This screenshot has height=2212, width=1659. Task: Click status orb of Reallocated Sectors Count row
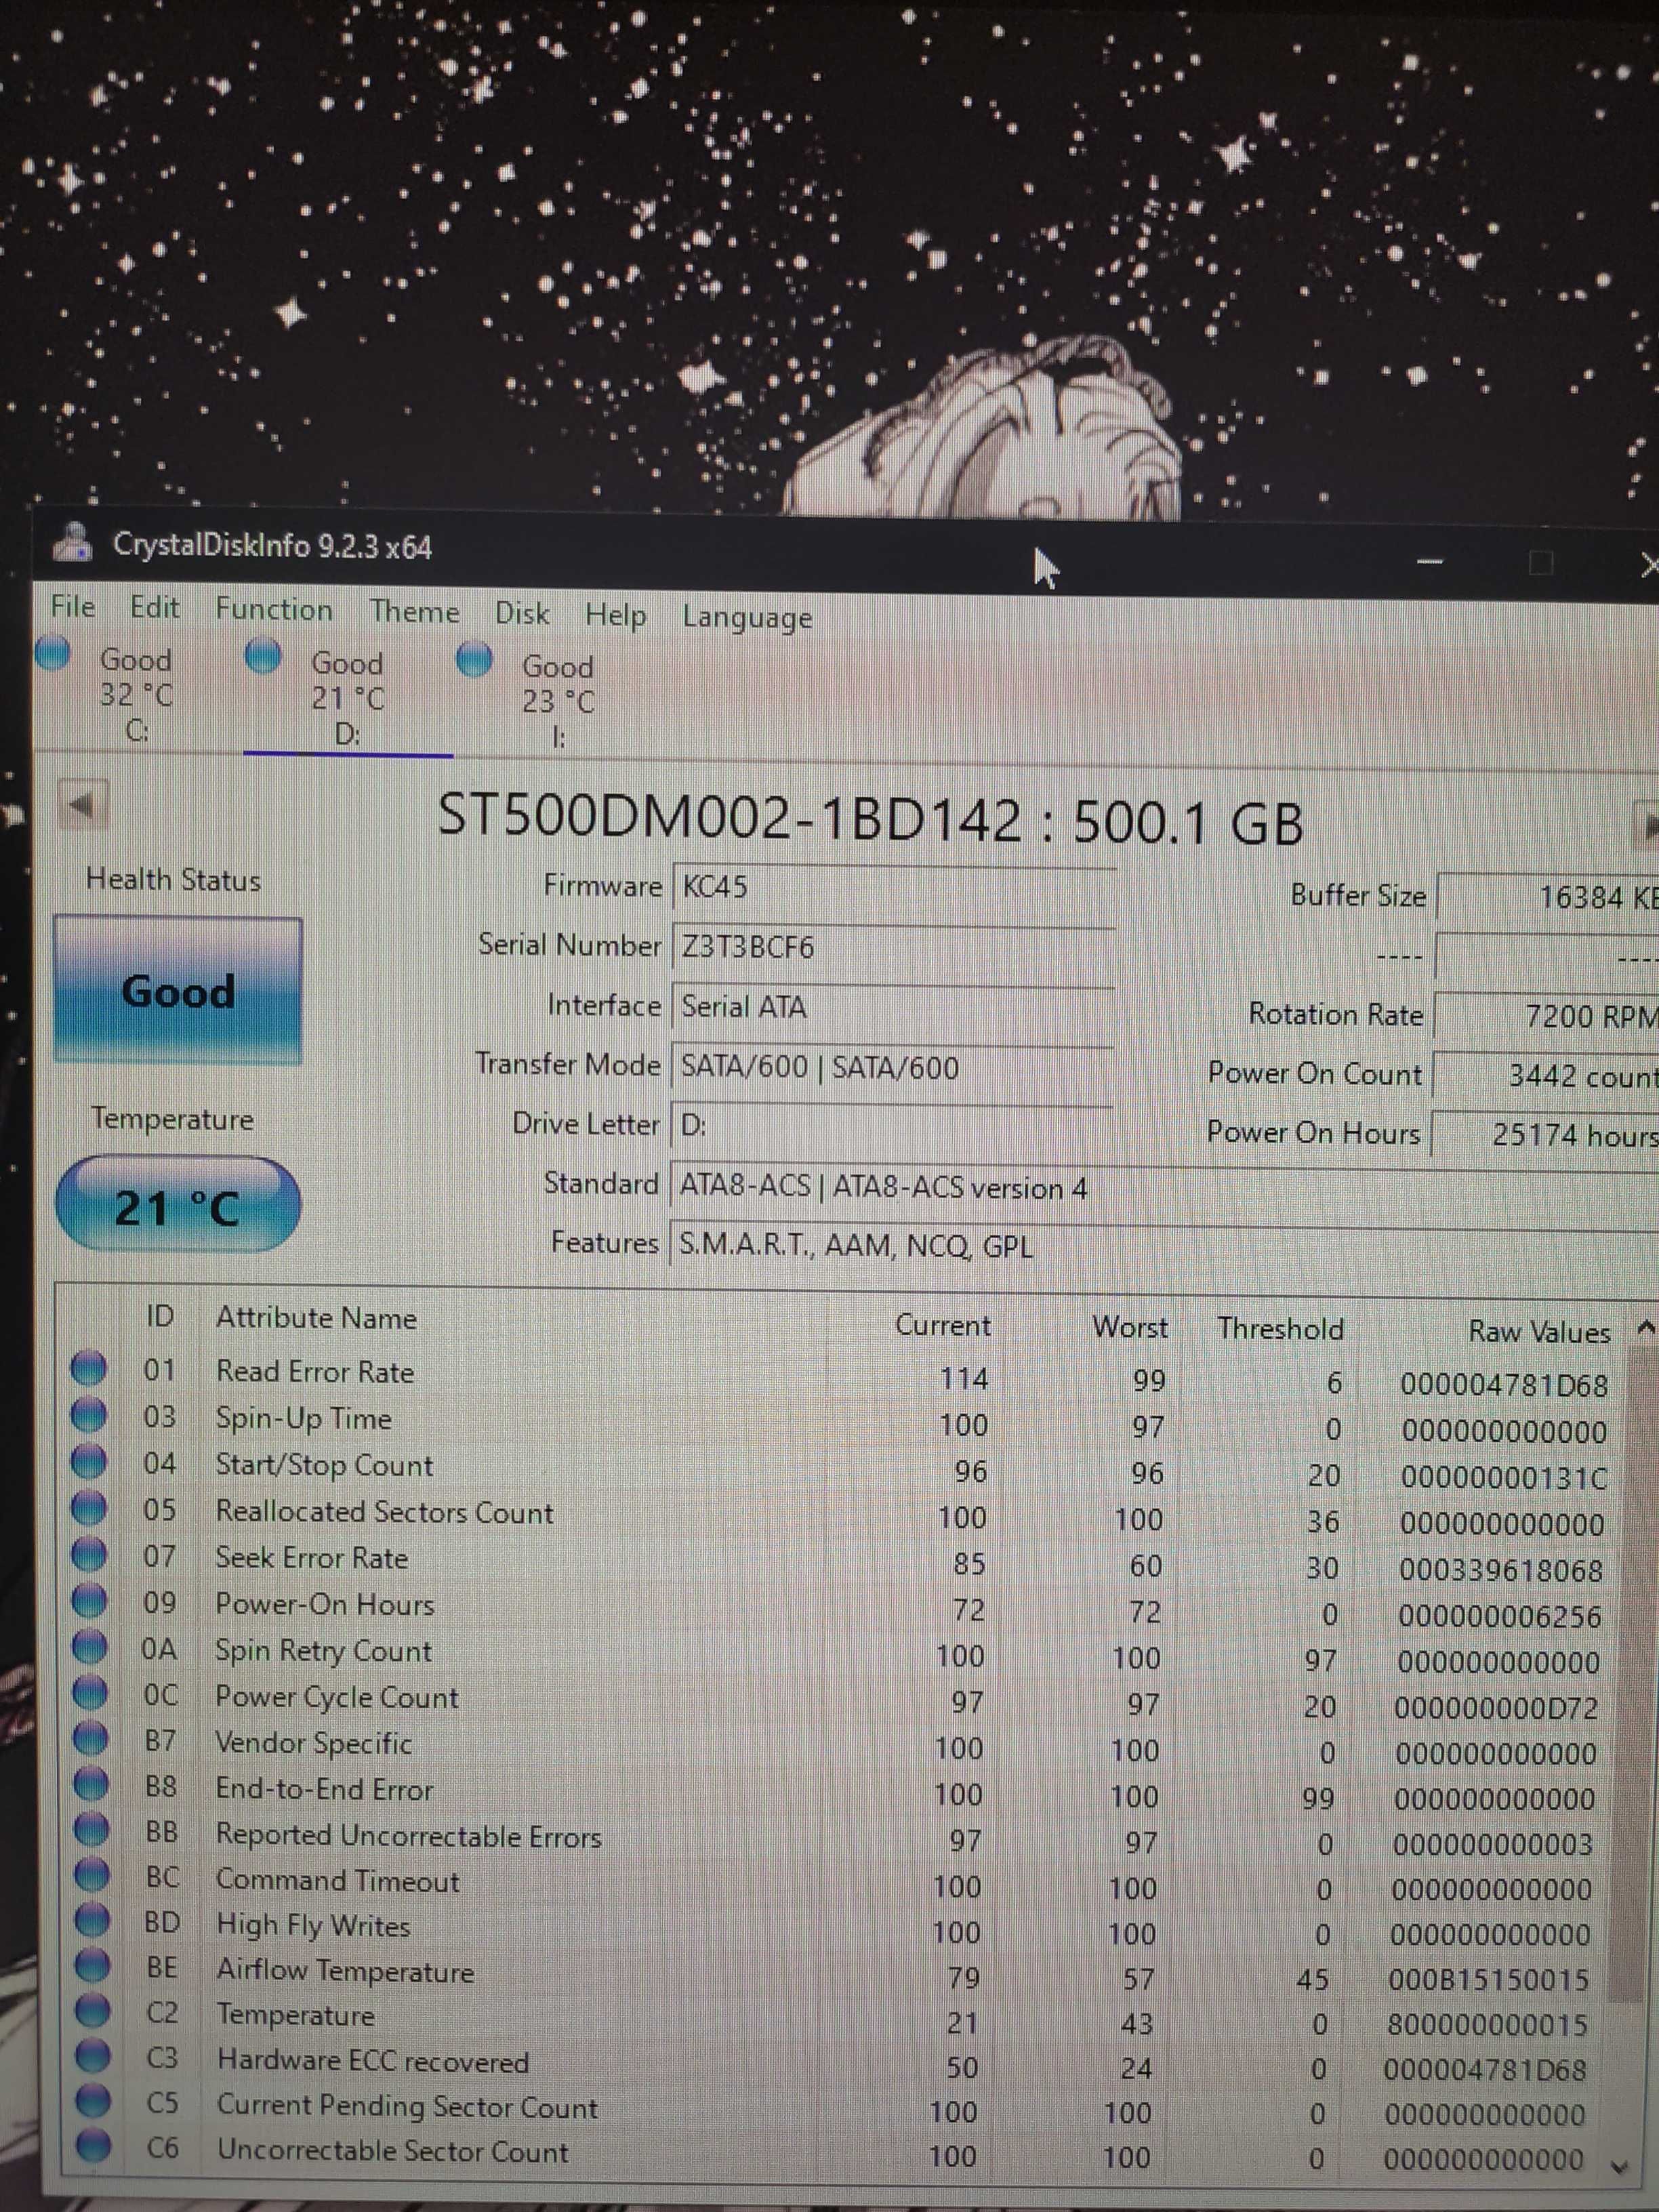[89, 1507]
